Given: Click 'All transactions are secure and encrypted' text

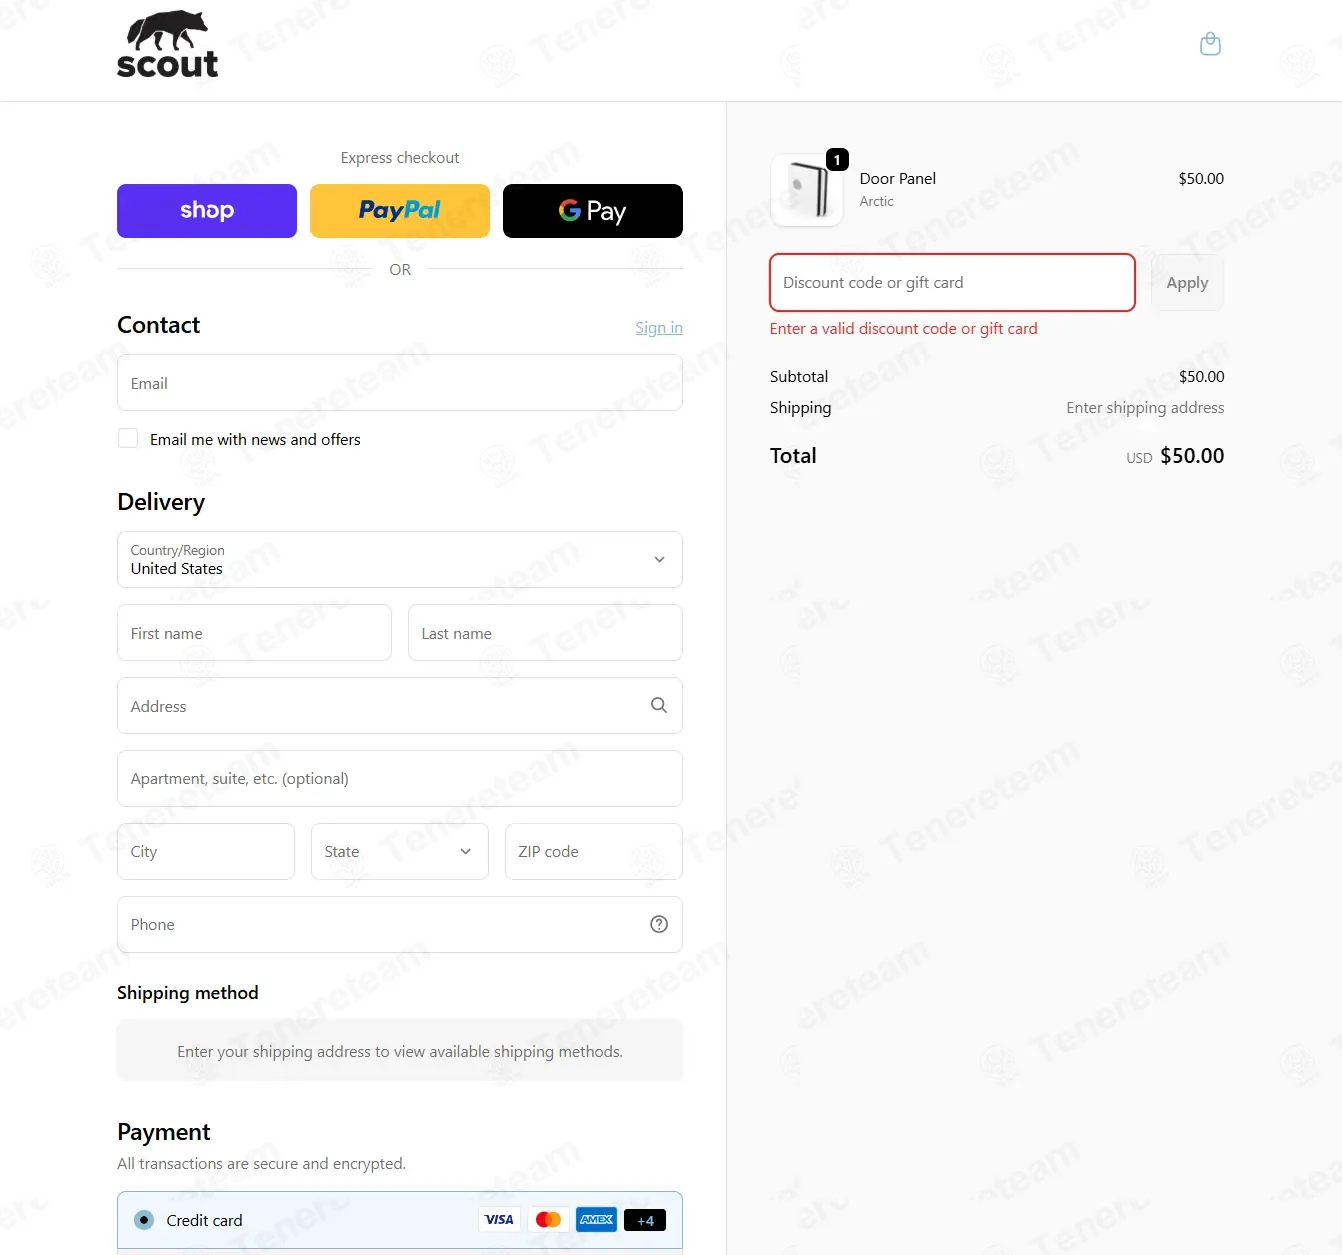Looking at the screenshot, I should click(261, 1164).
